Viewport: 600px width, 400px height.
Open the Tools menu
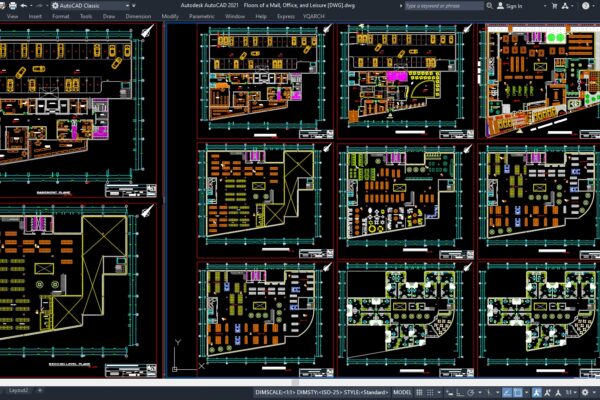tap(86, 16)
